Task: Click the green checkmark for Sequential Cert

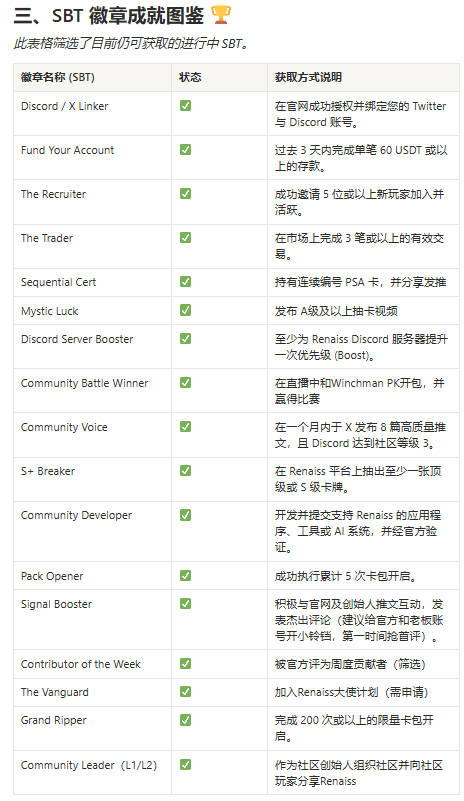Action: 185,281
